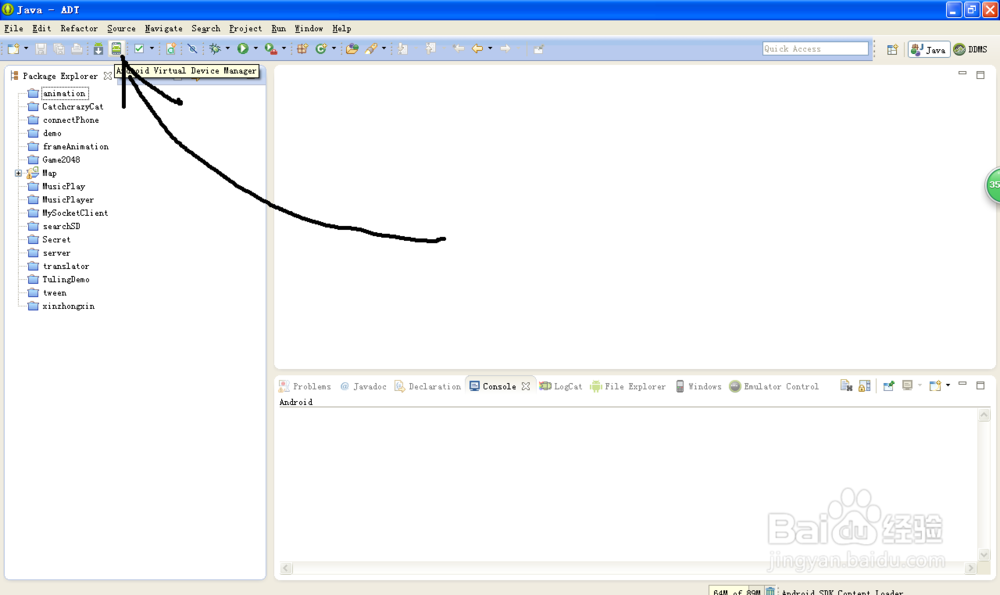This screenshot has height=595, width=1000.
Task: Open the Android SDK Manager
Action: coord(98,48)
